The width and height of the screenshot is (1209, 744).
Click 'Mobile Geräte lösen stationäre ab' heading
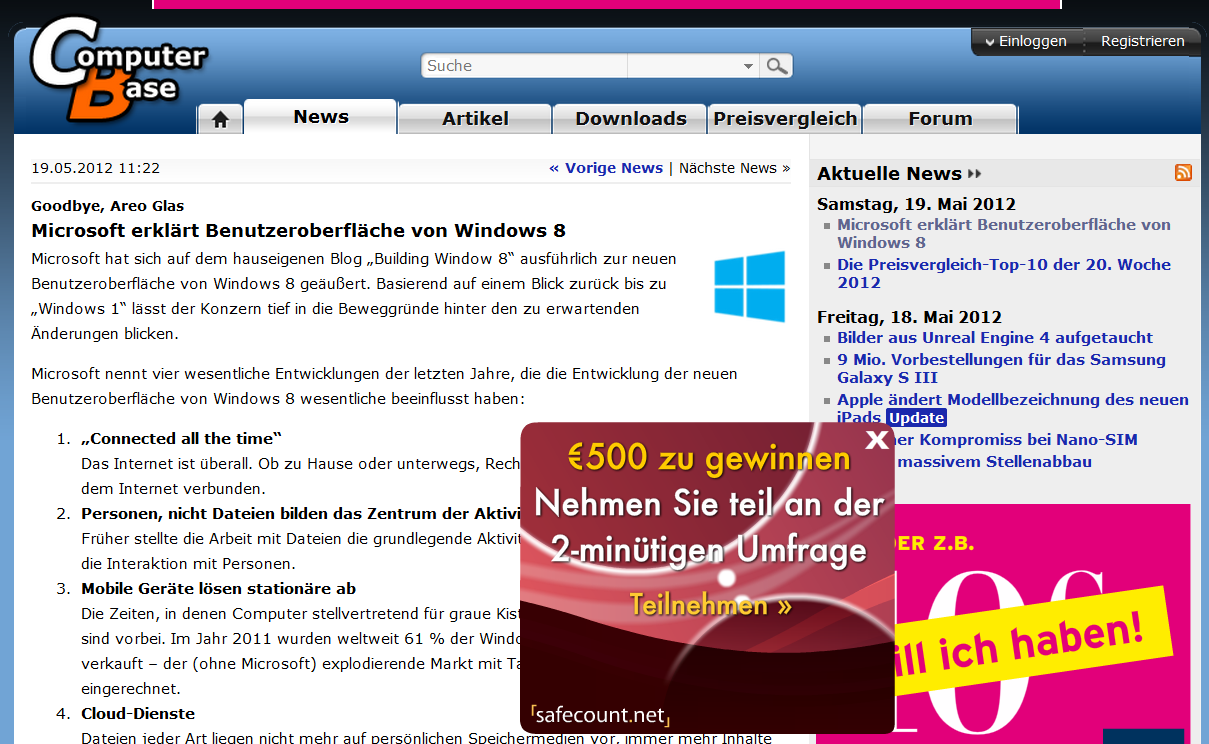(x=218, y=589)
